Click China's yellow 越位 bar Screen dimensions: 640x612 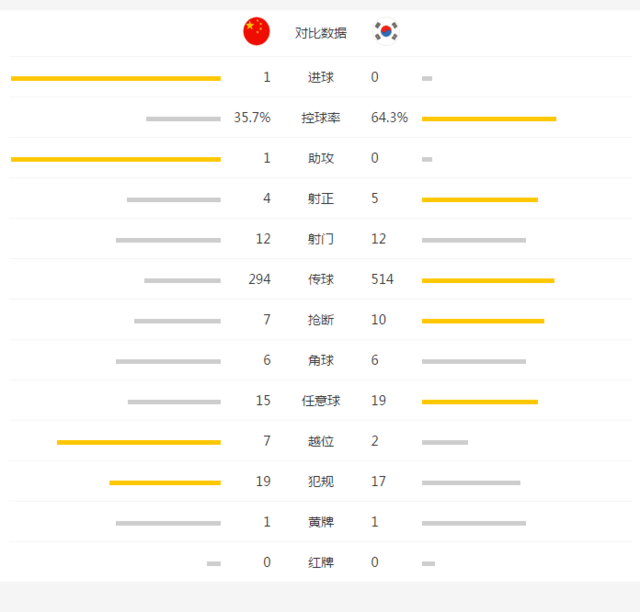[x=138, y=442]
